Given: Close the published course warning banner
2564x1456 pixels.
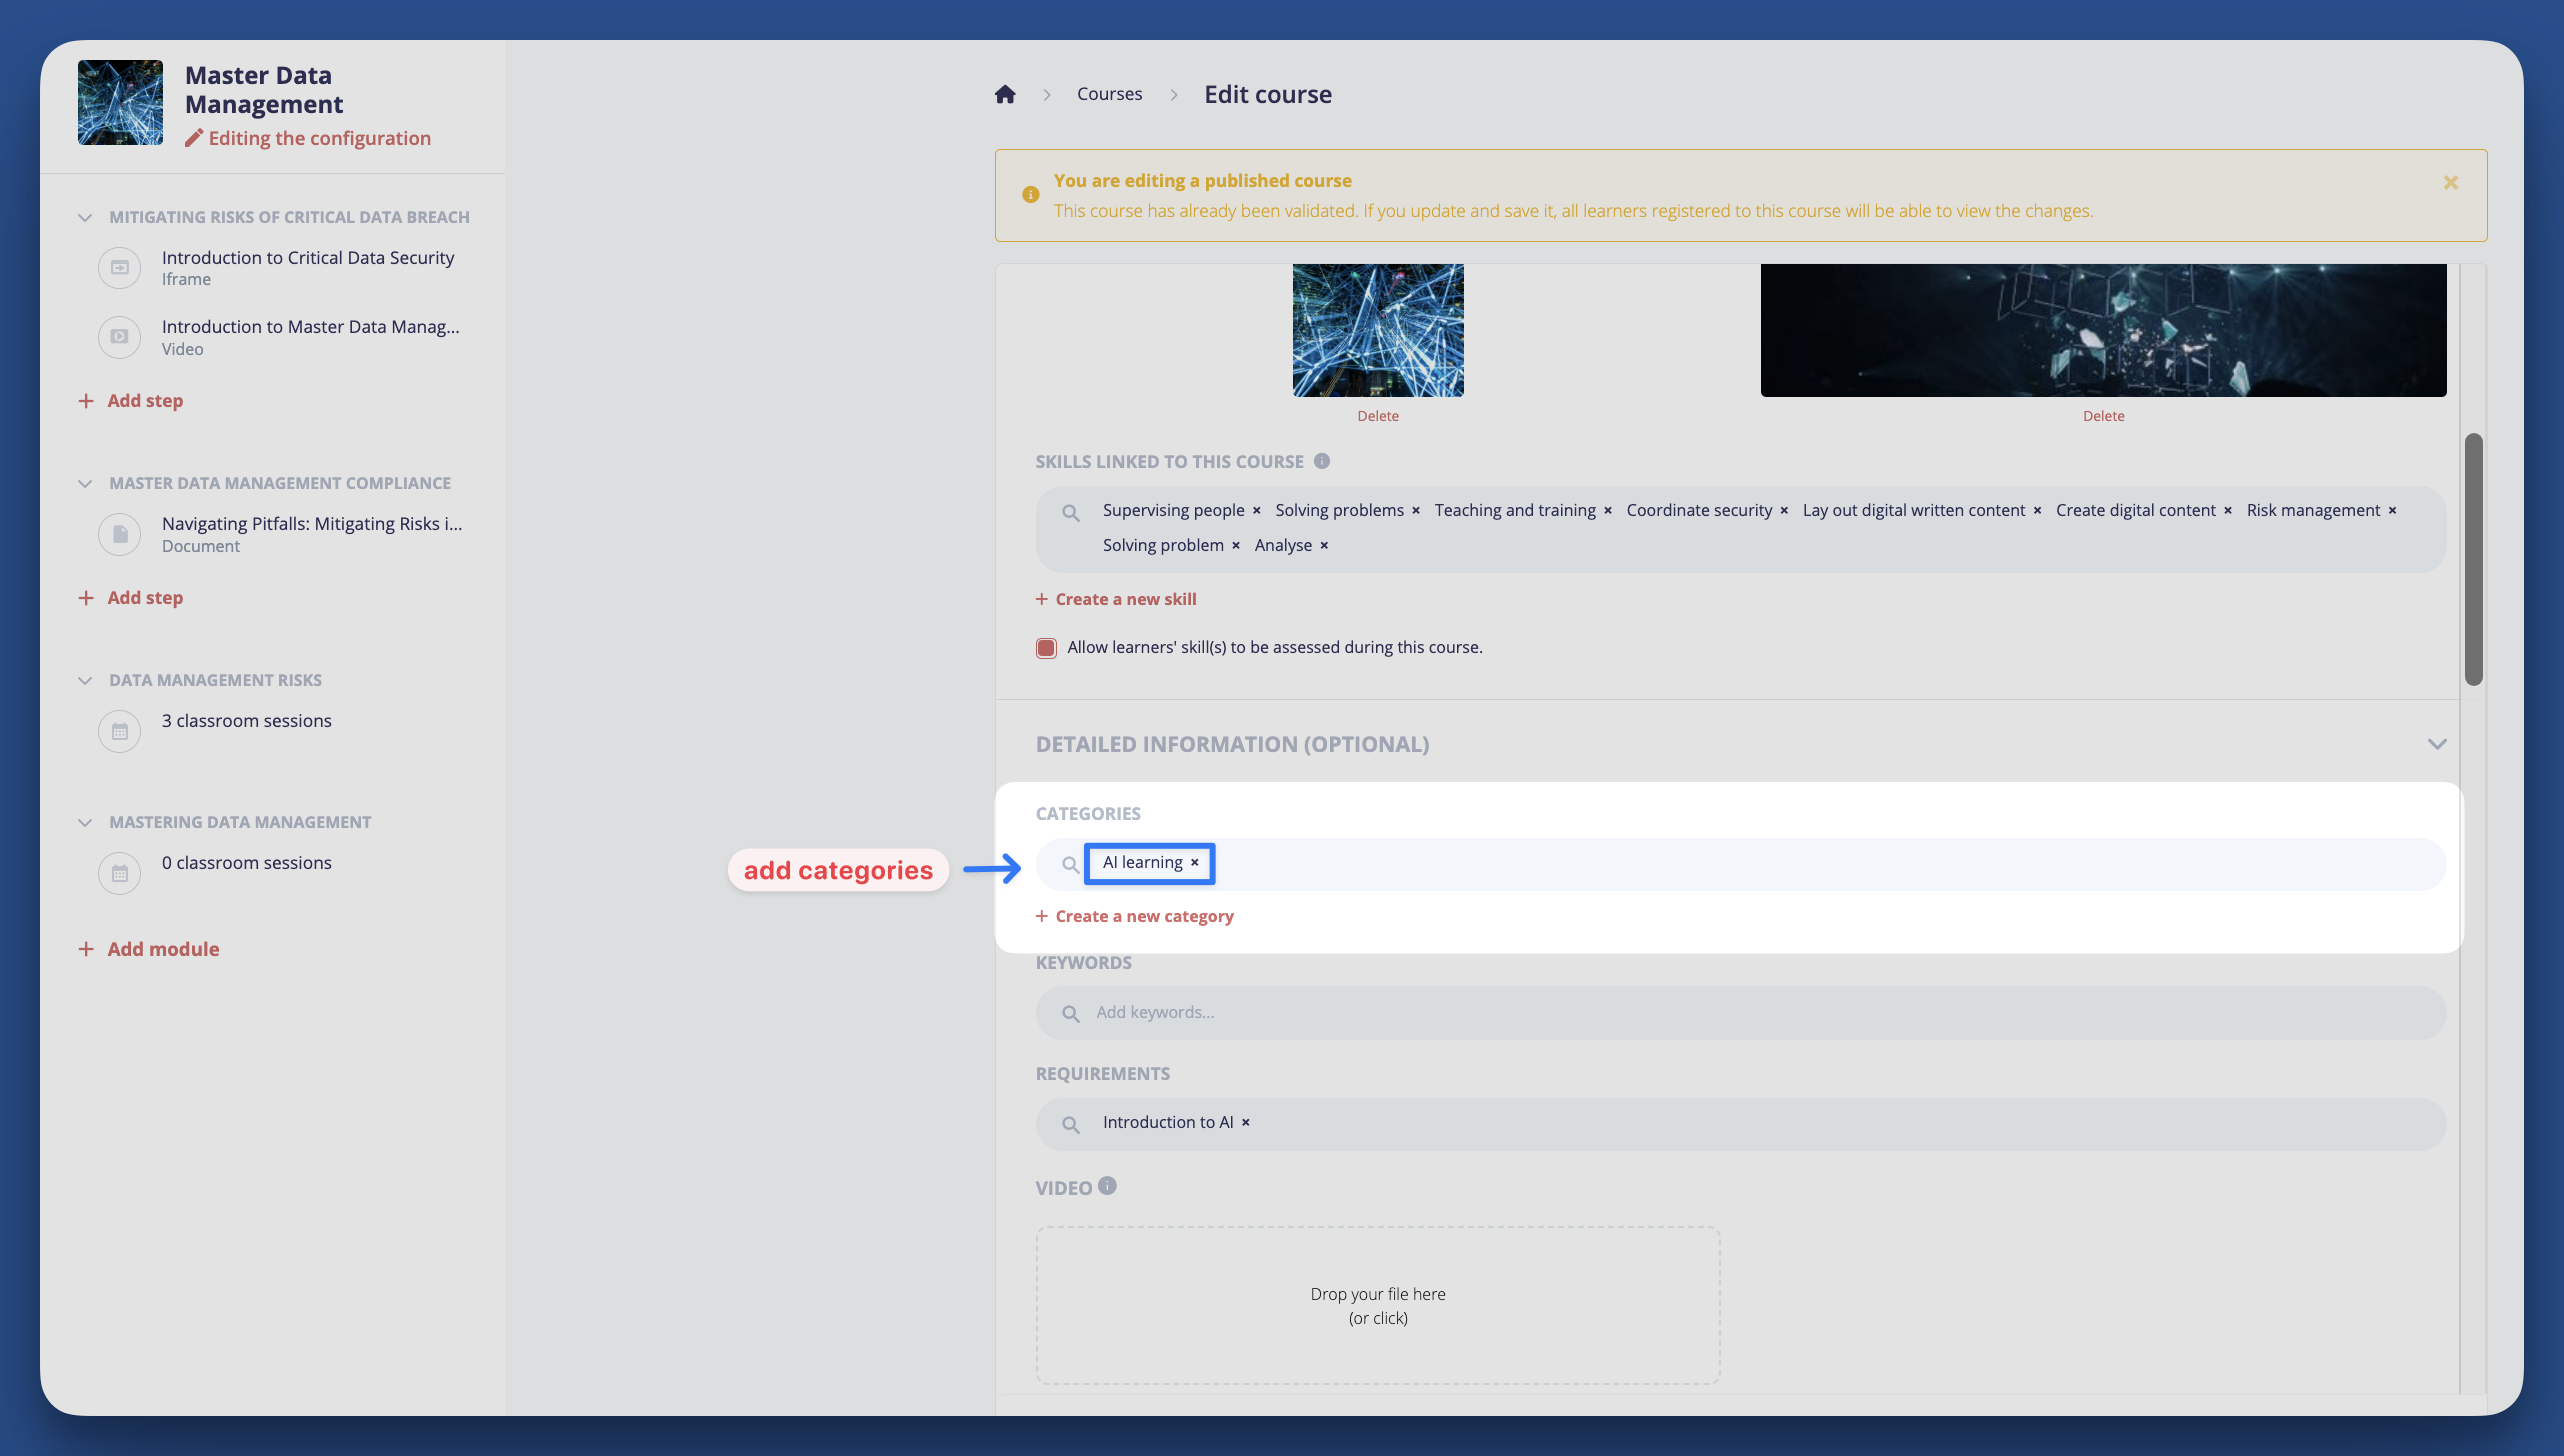Looking at the screenshot, I should click(x=2451, y=182).
